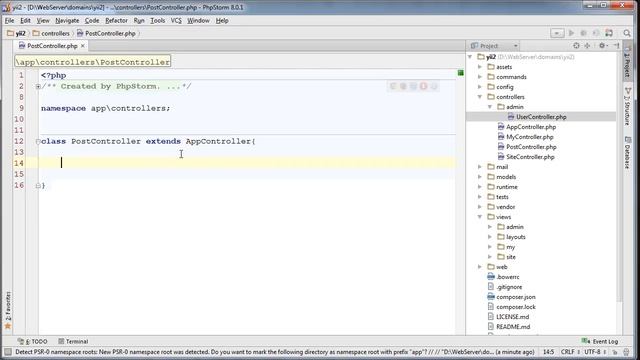Open the Window menu

coord(198,20)
